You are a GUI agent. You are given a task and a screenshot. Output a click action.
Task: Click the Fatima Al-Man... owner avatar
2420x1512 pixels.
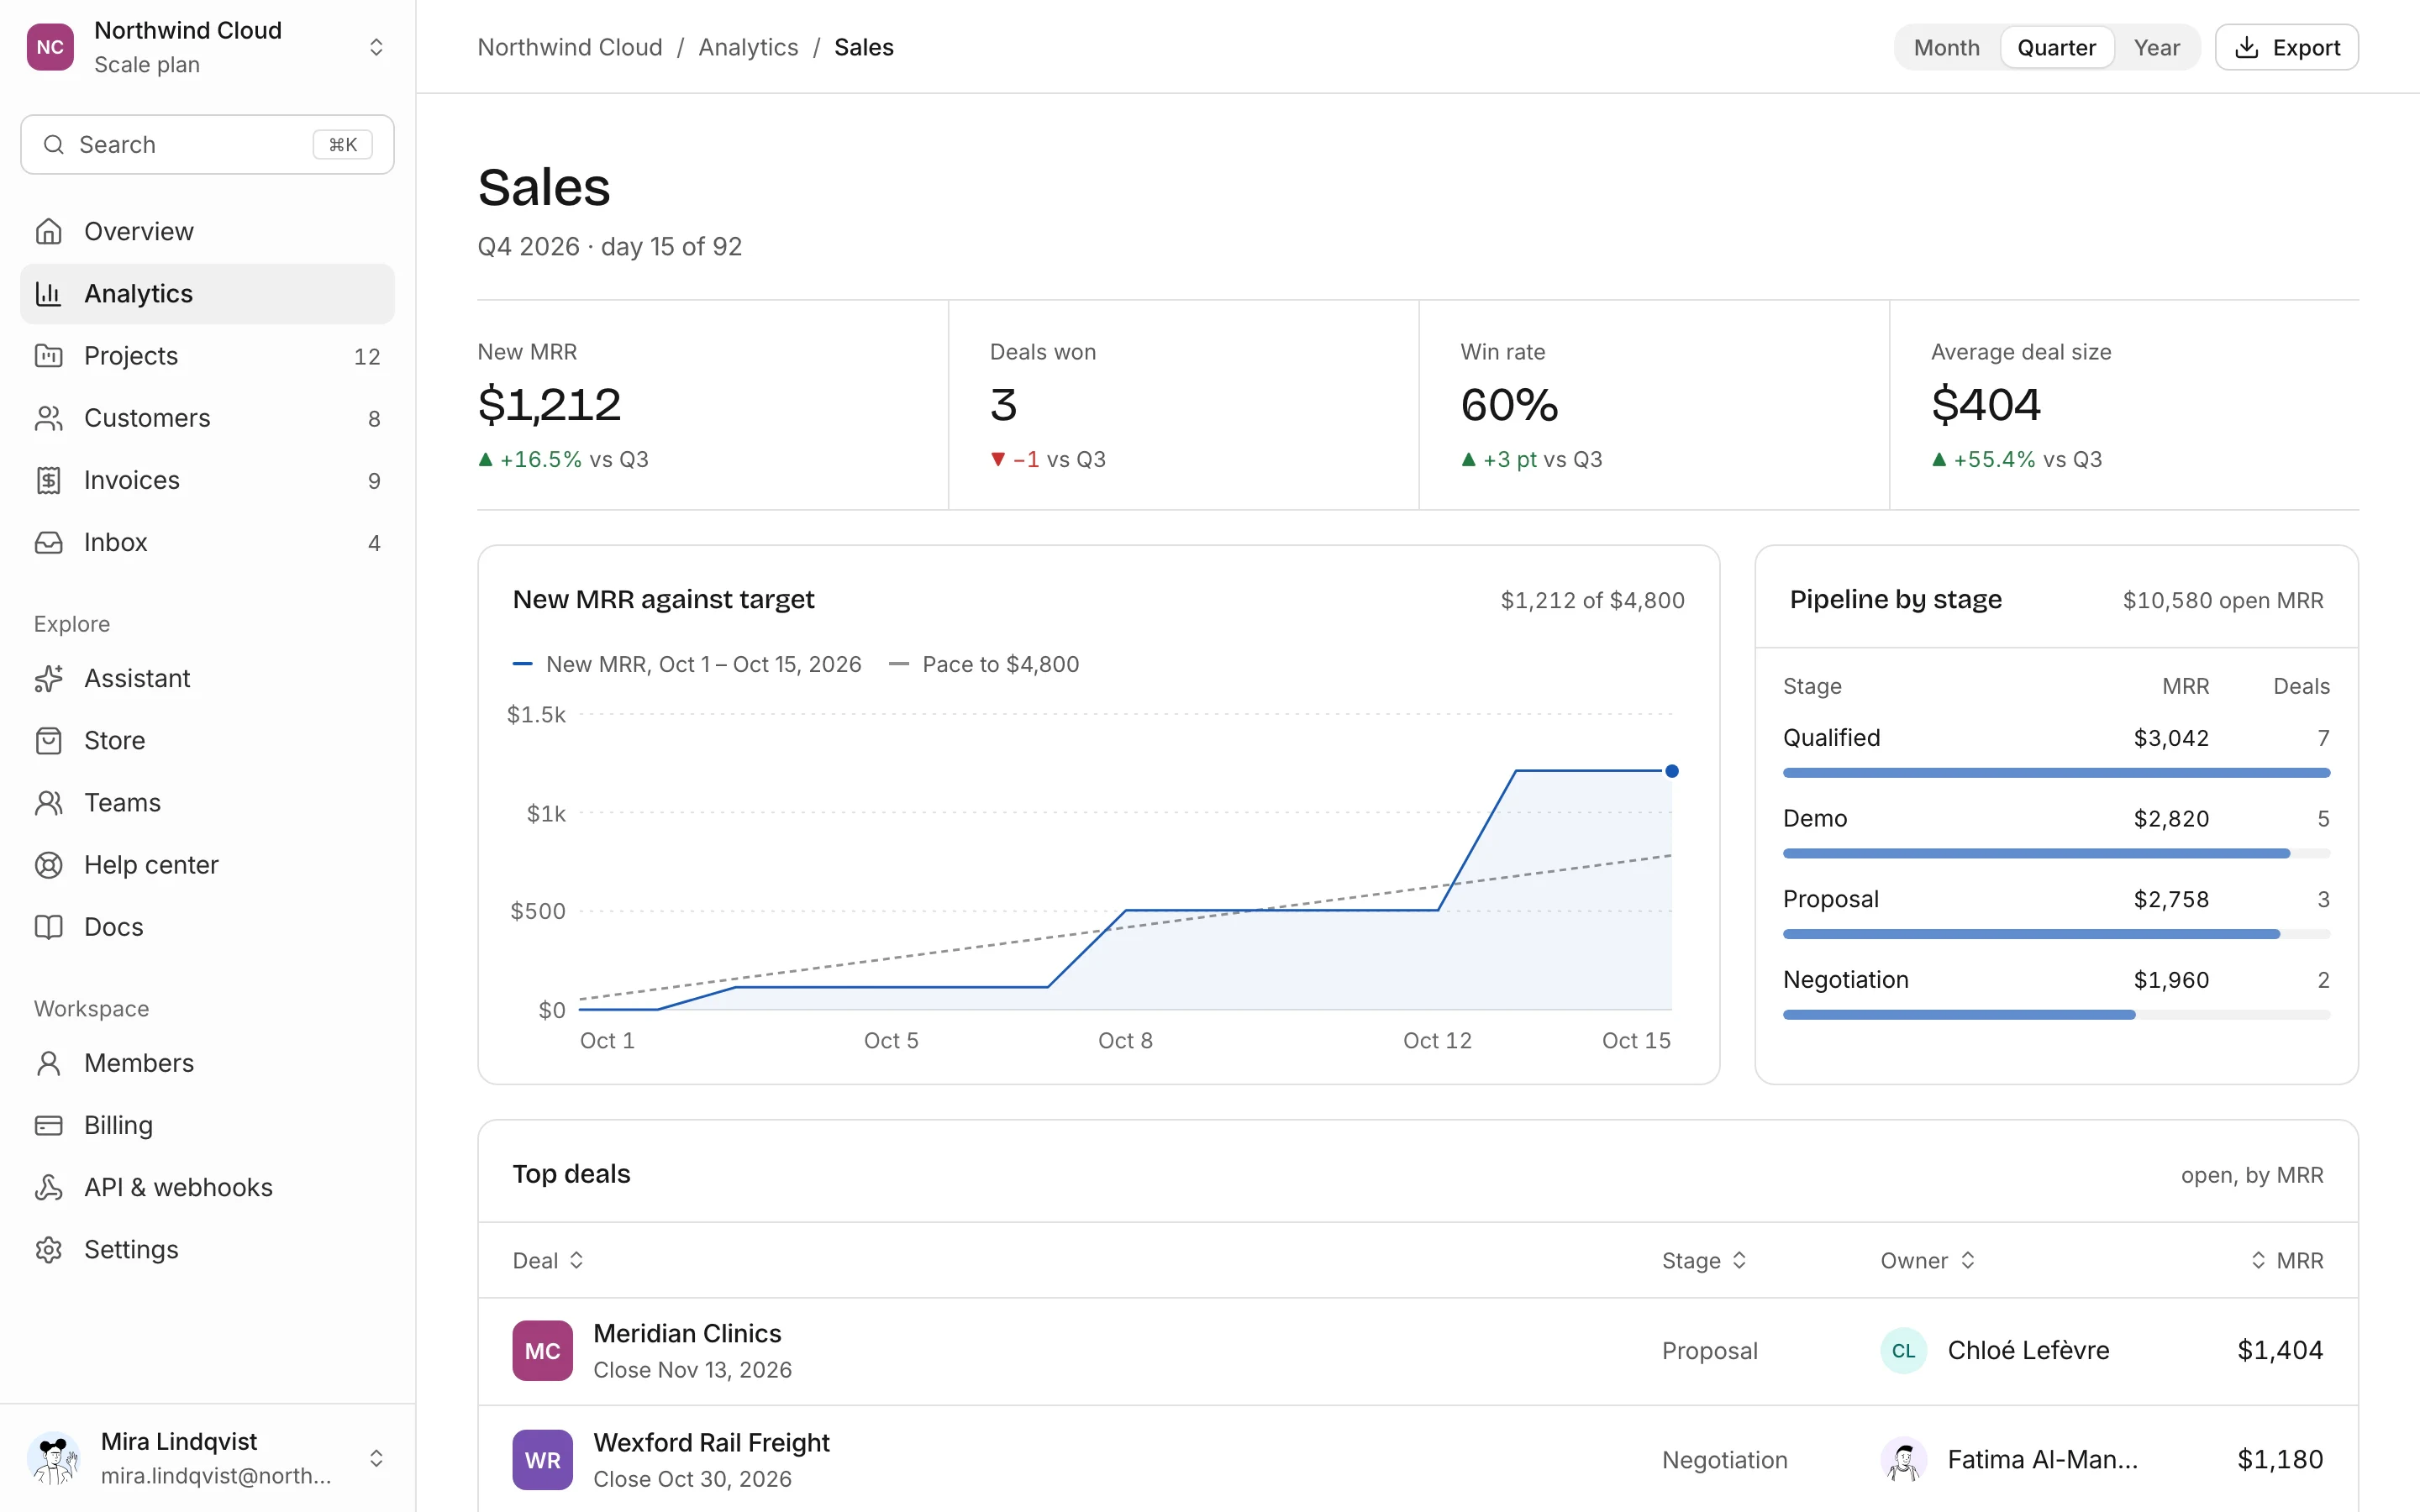tap(1904, 1460)
